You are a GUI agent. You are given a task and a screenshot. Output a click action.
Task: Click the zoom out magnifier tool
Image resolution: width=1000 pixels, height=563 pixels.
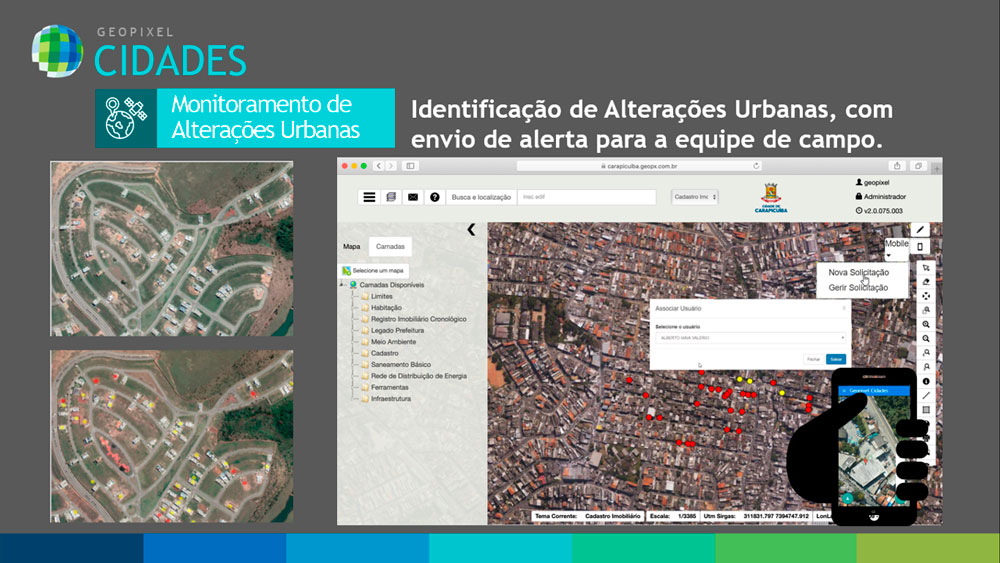click(926, 339)
